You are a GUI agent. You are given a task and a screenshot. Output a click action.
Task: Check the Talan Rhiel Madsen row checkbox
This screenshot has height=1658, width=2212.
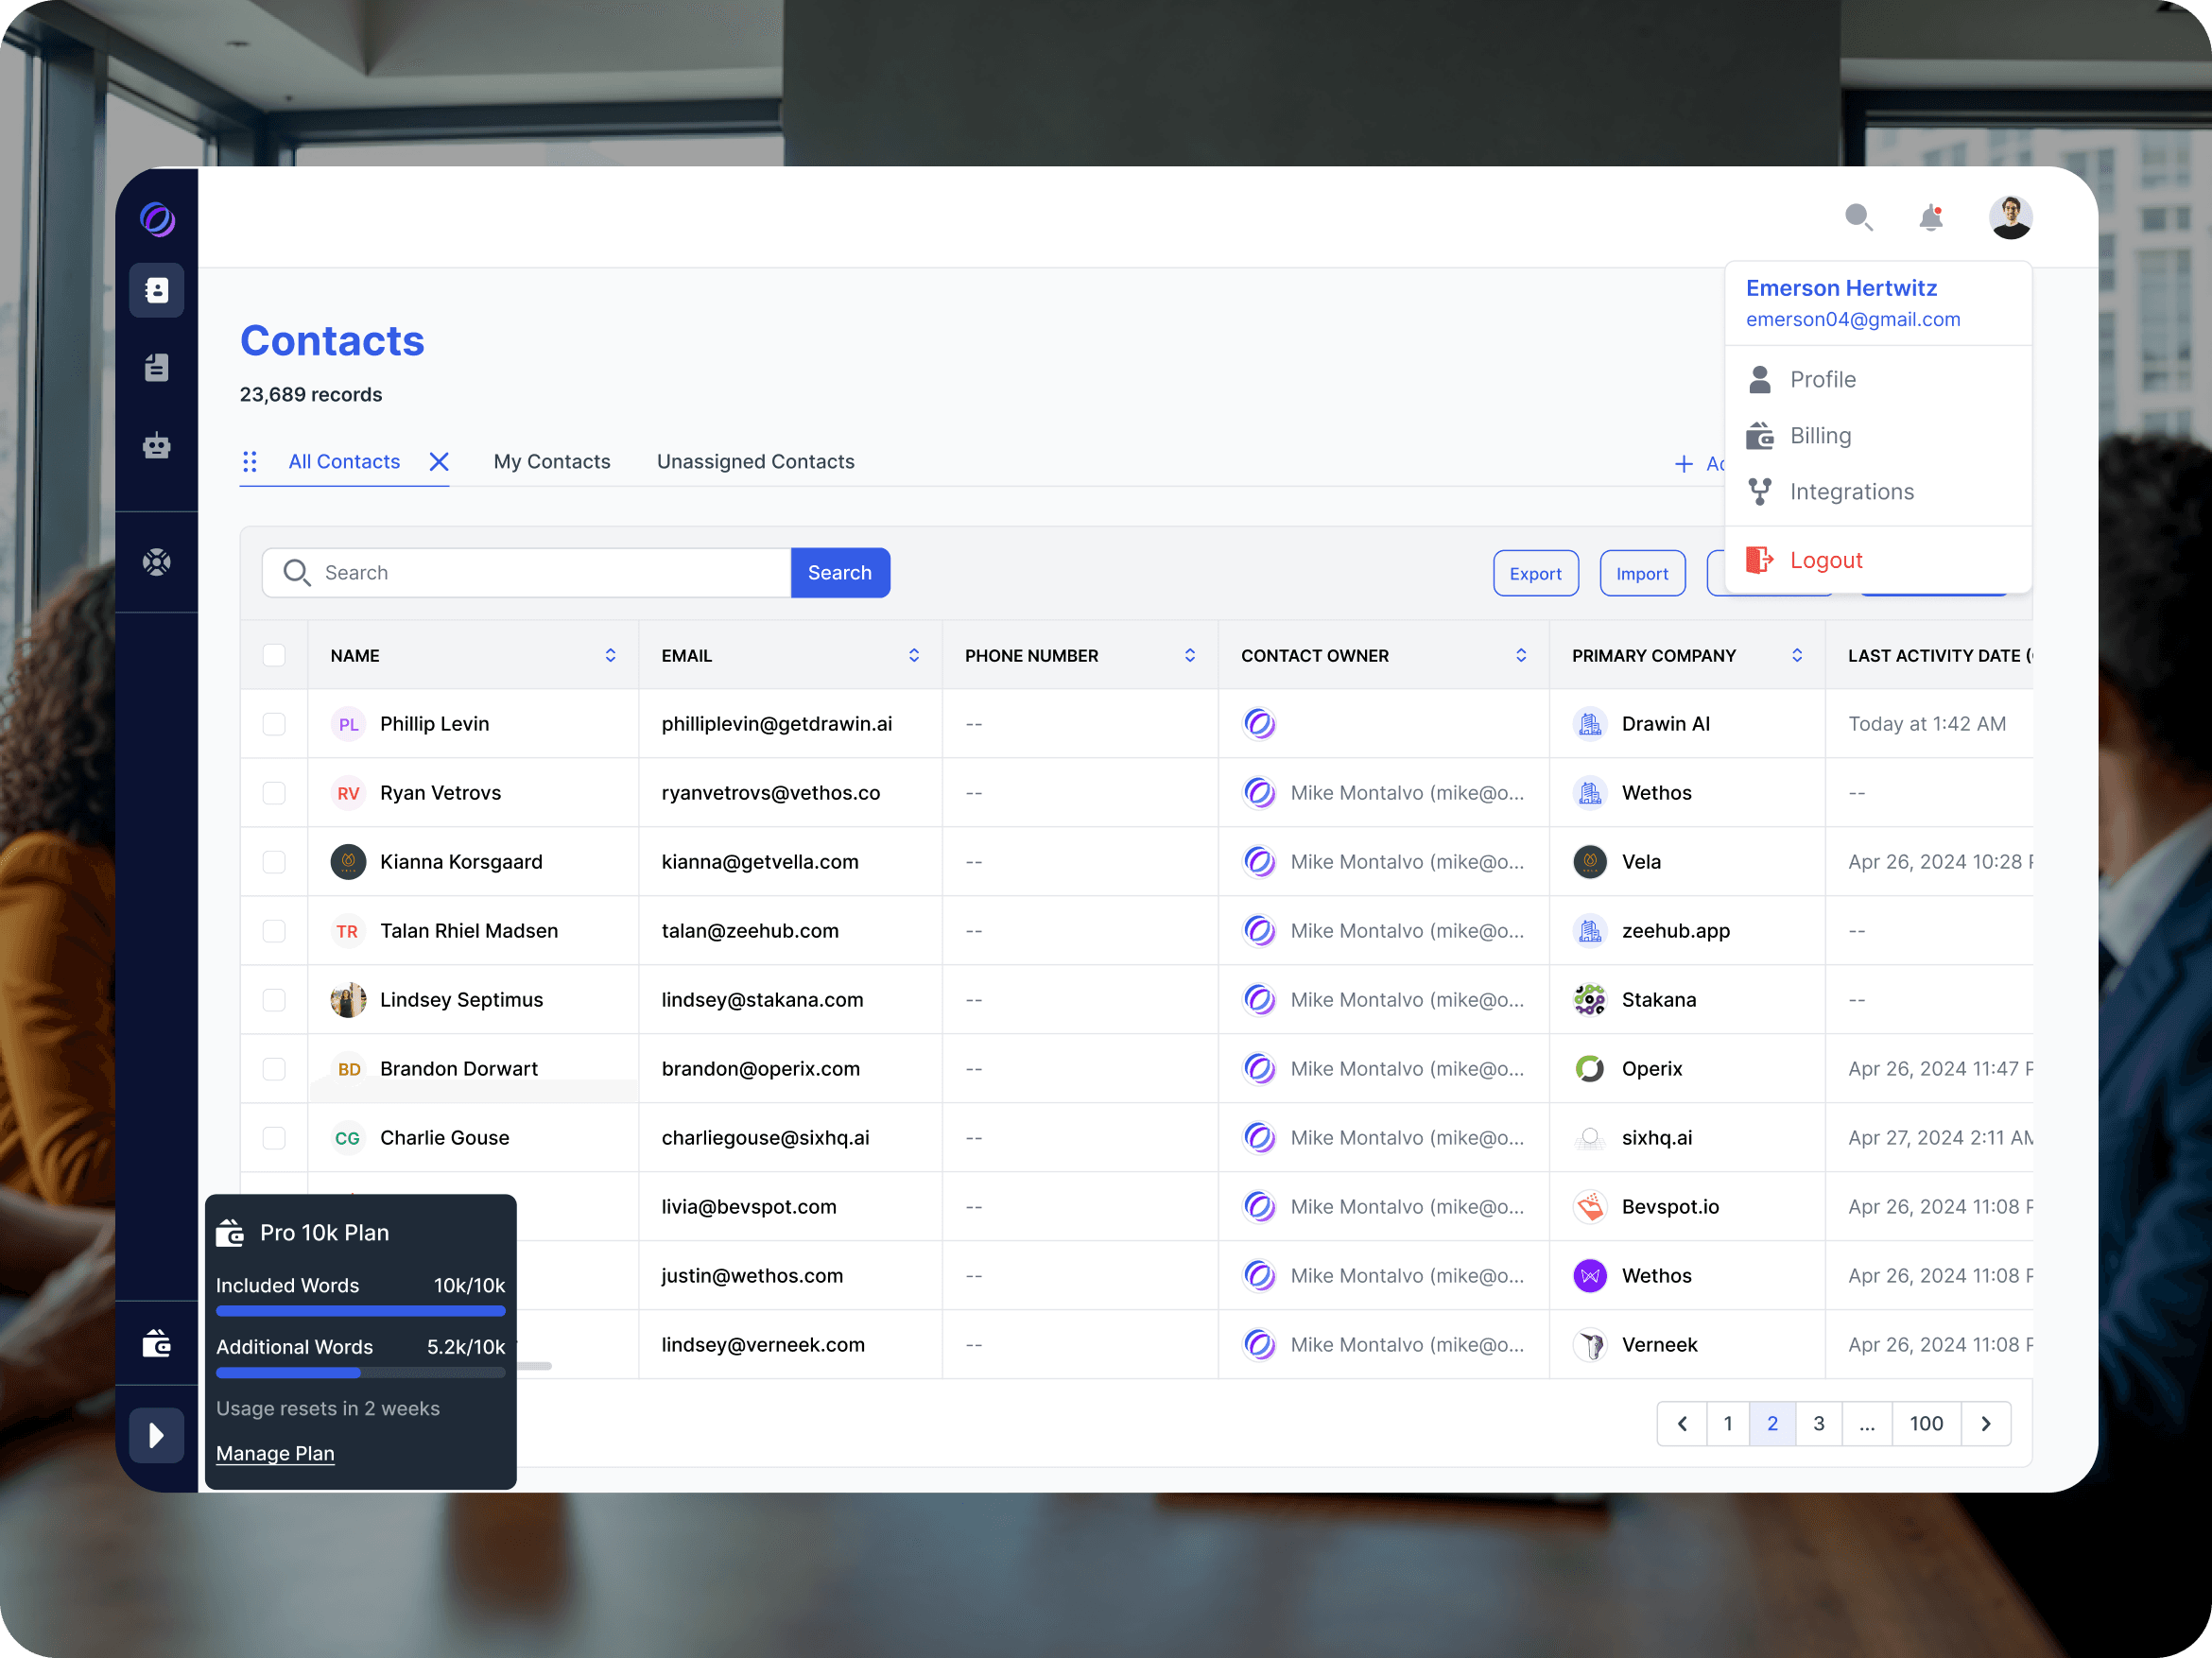coord(274,931)
